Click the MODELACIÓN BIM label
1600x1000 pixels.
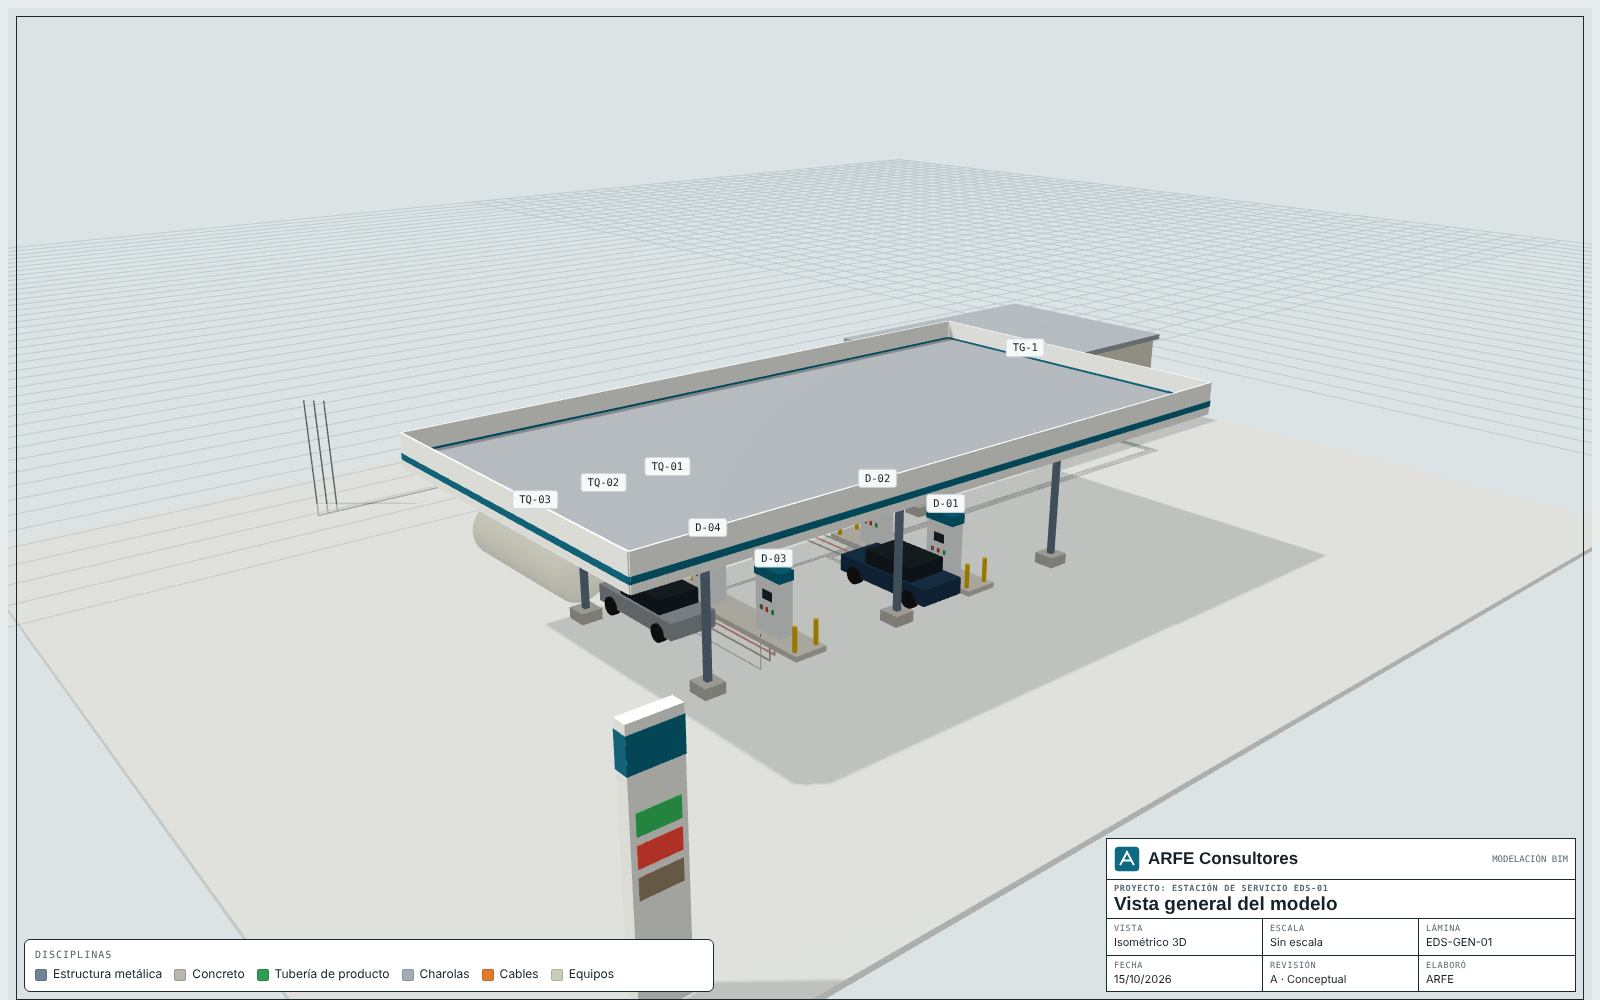1530,859
